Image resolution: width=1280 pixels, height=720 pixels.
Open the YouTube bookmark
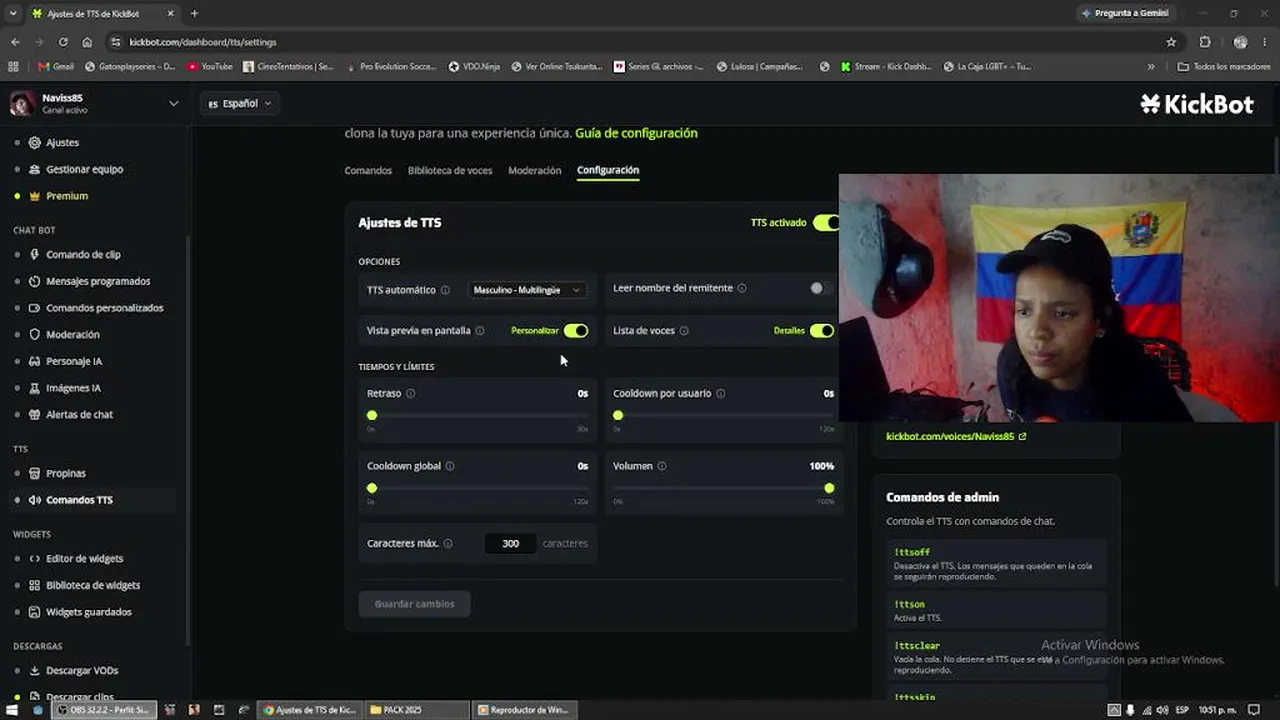tap(209, 67)
